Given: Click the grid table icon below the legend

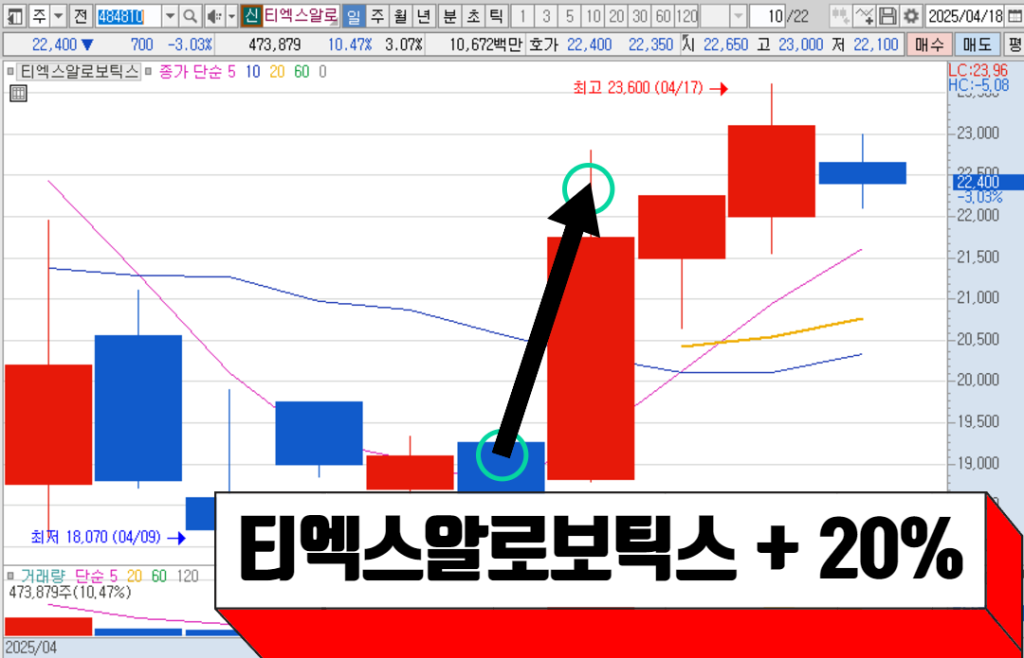Looking at the screenshot, I should 18,93.
